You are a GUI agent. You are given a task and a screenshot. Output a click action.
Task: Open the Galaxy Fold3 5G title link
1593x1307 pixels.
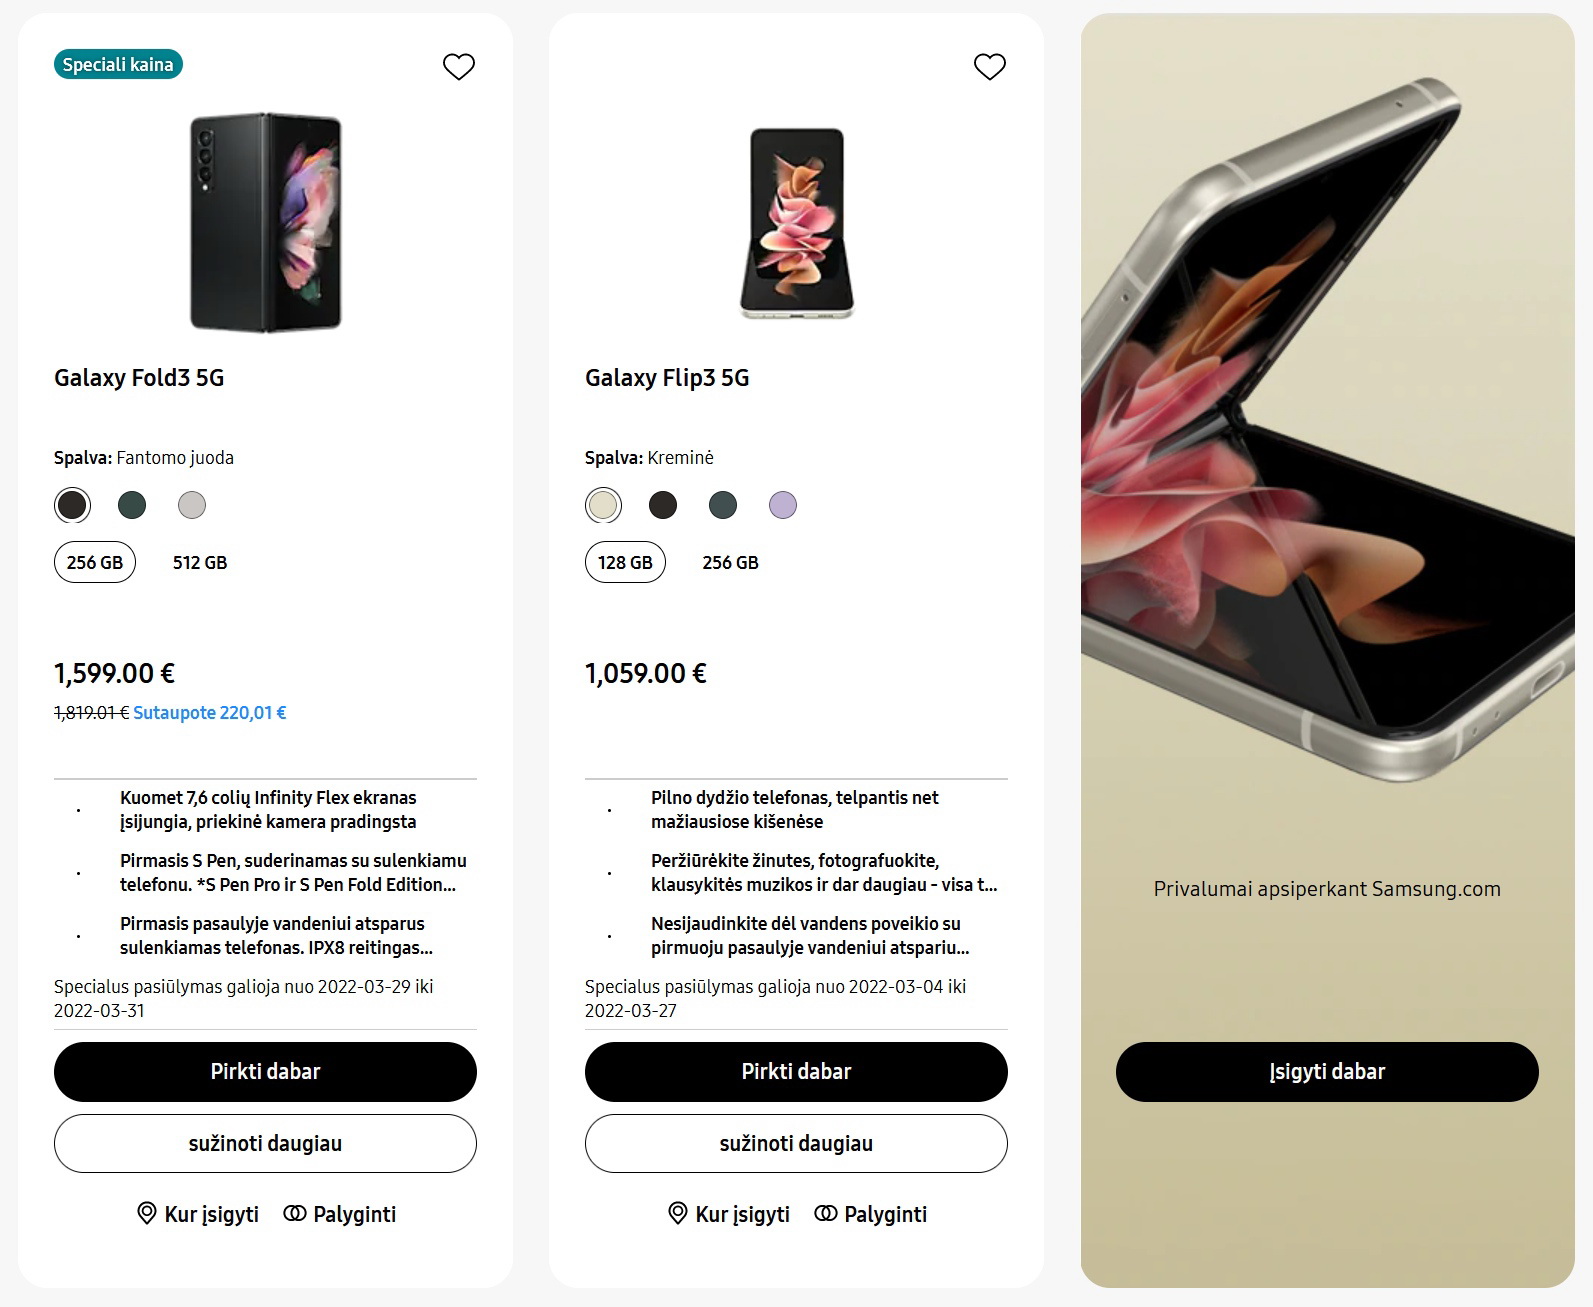(139, 378)
